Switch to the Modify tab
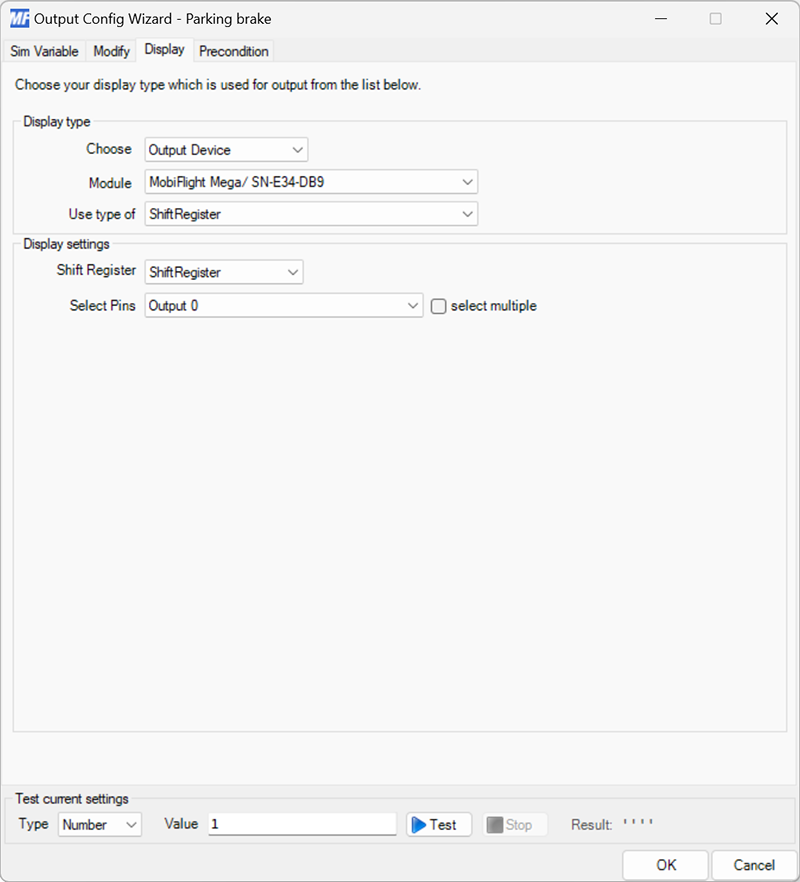800x882 pixels. pos(110,51)
